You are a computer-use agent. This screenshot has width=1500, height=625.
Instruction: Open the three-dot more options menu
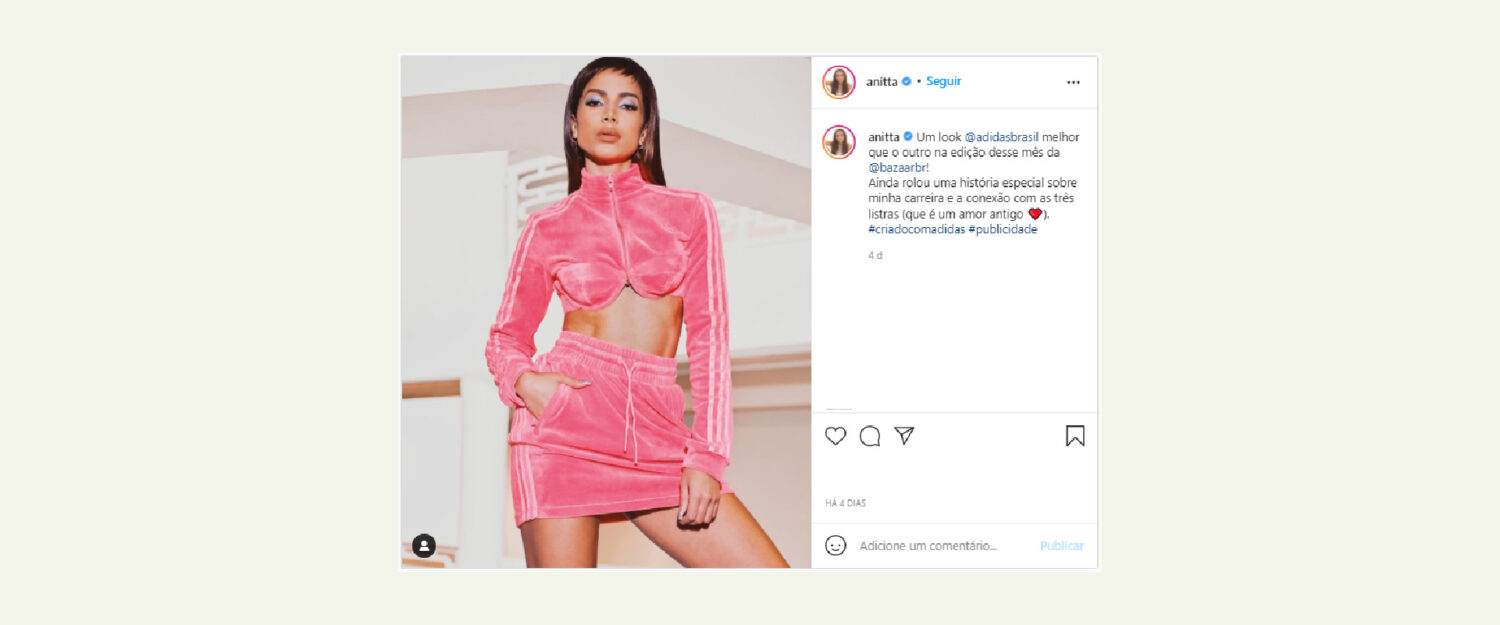1073,82
